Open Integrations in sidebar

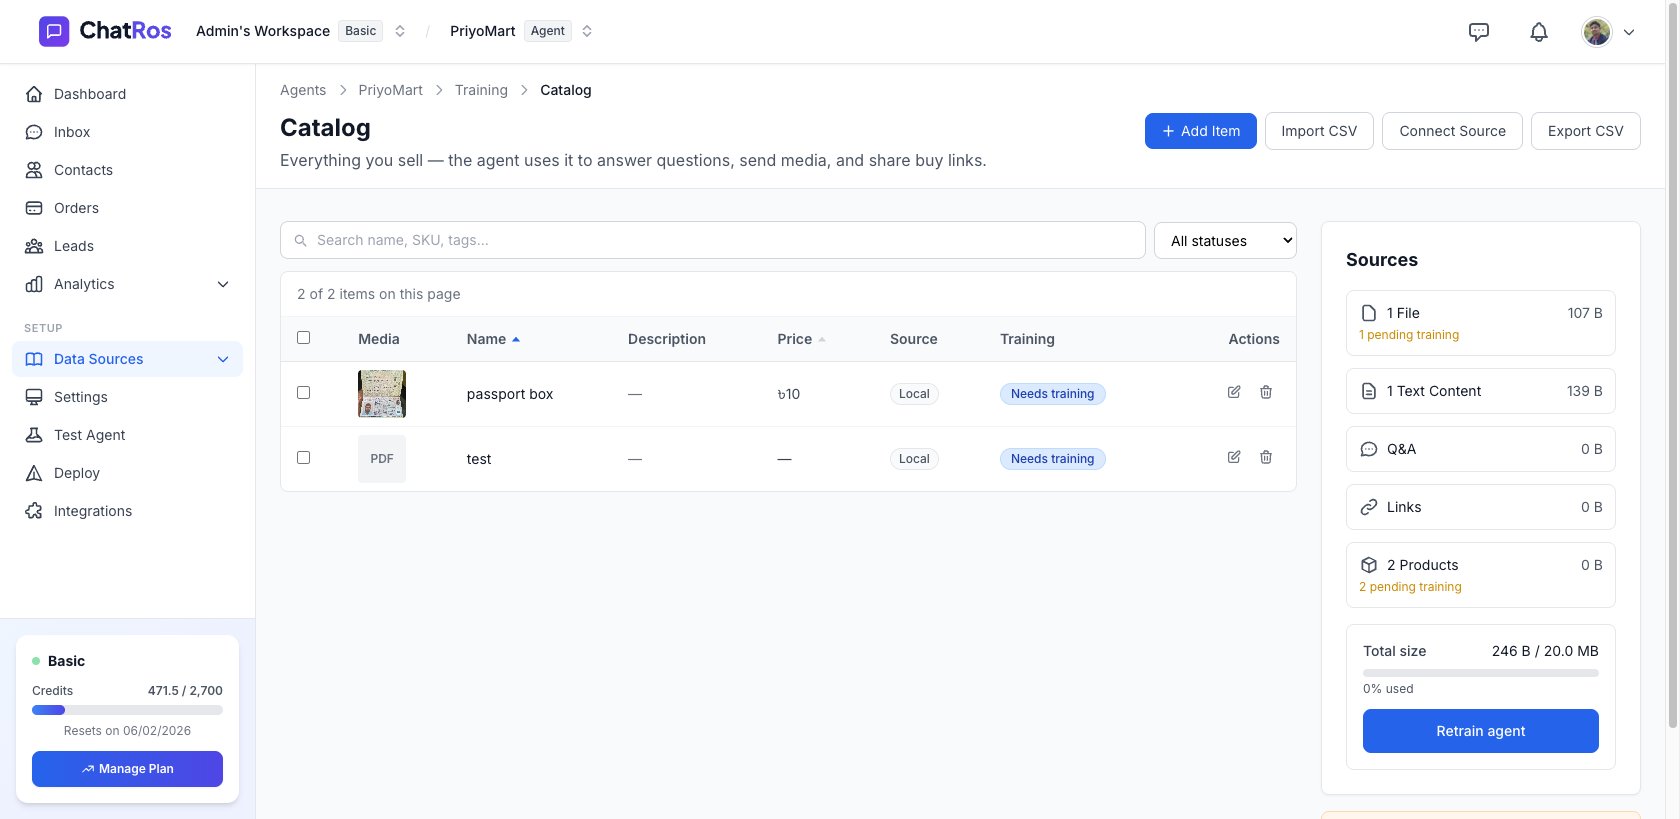click(128, 511)
